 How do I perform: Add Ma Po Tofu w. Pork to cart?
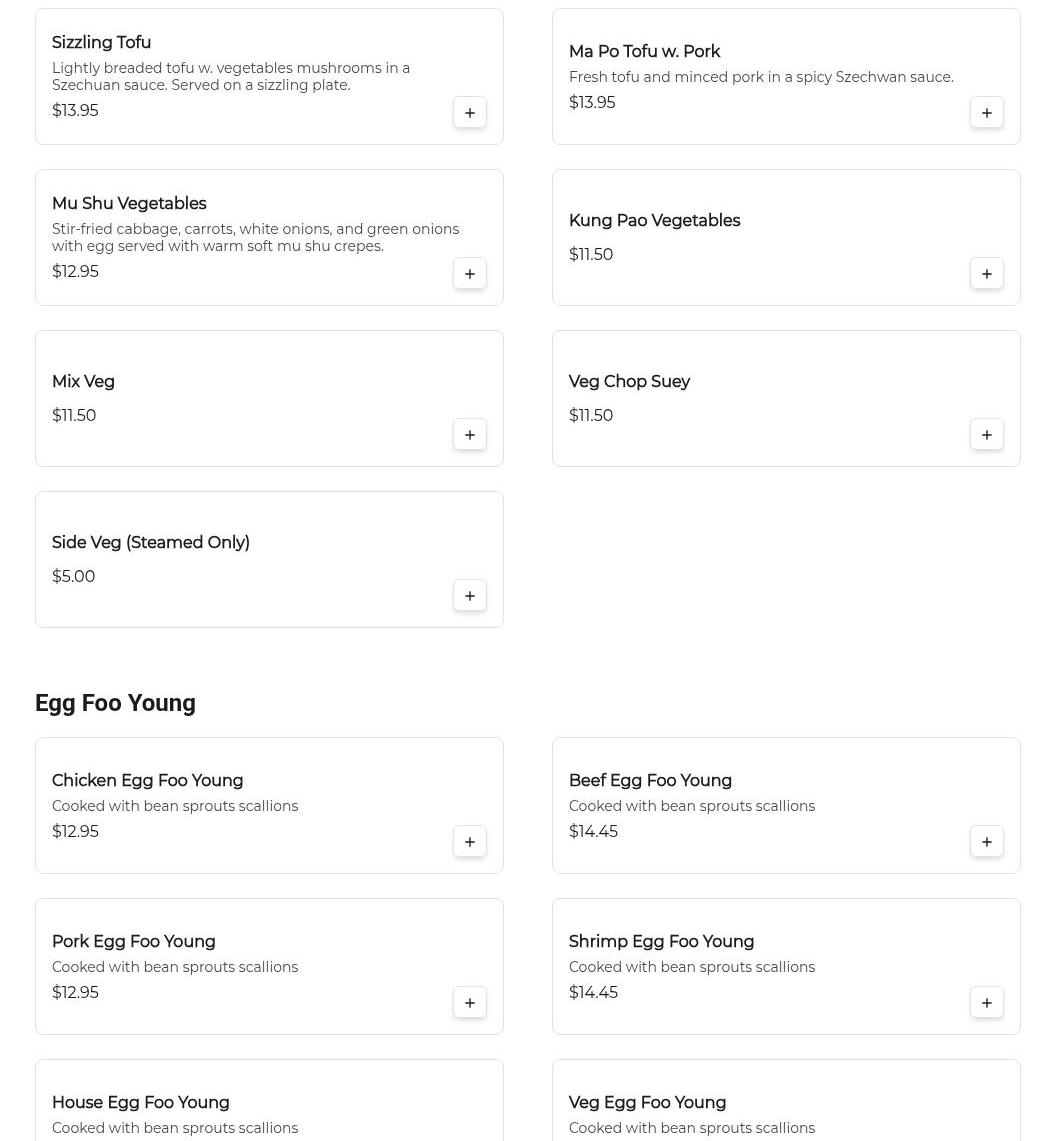click(987, 113)
